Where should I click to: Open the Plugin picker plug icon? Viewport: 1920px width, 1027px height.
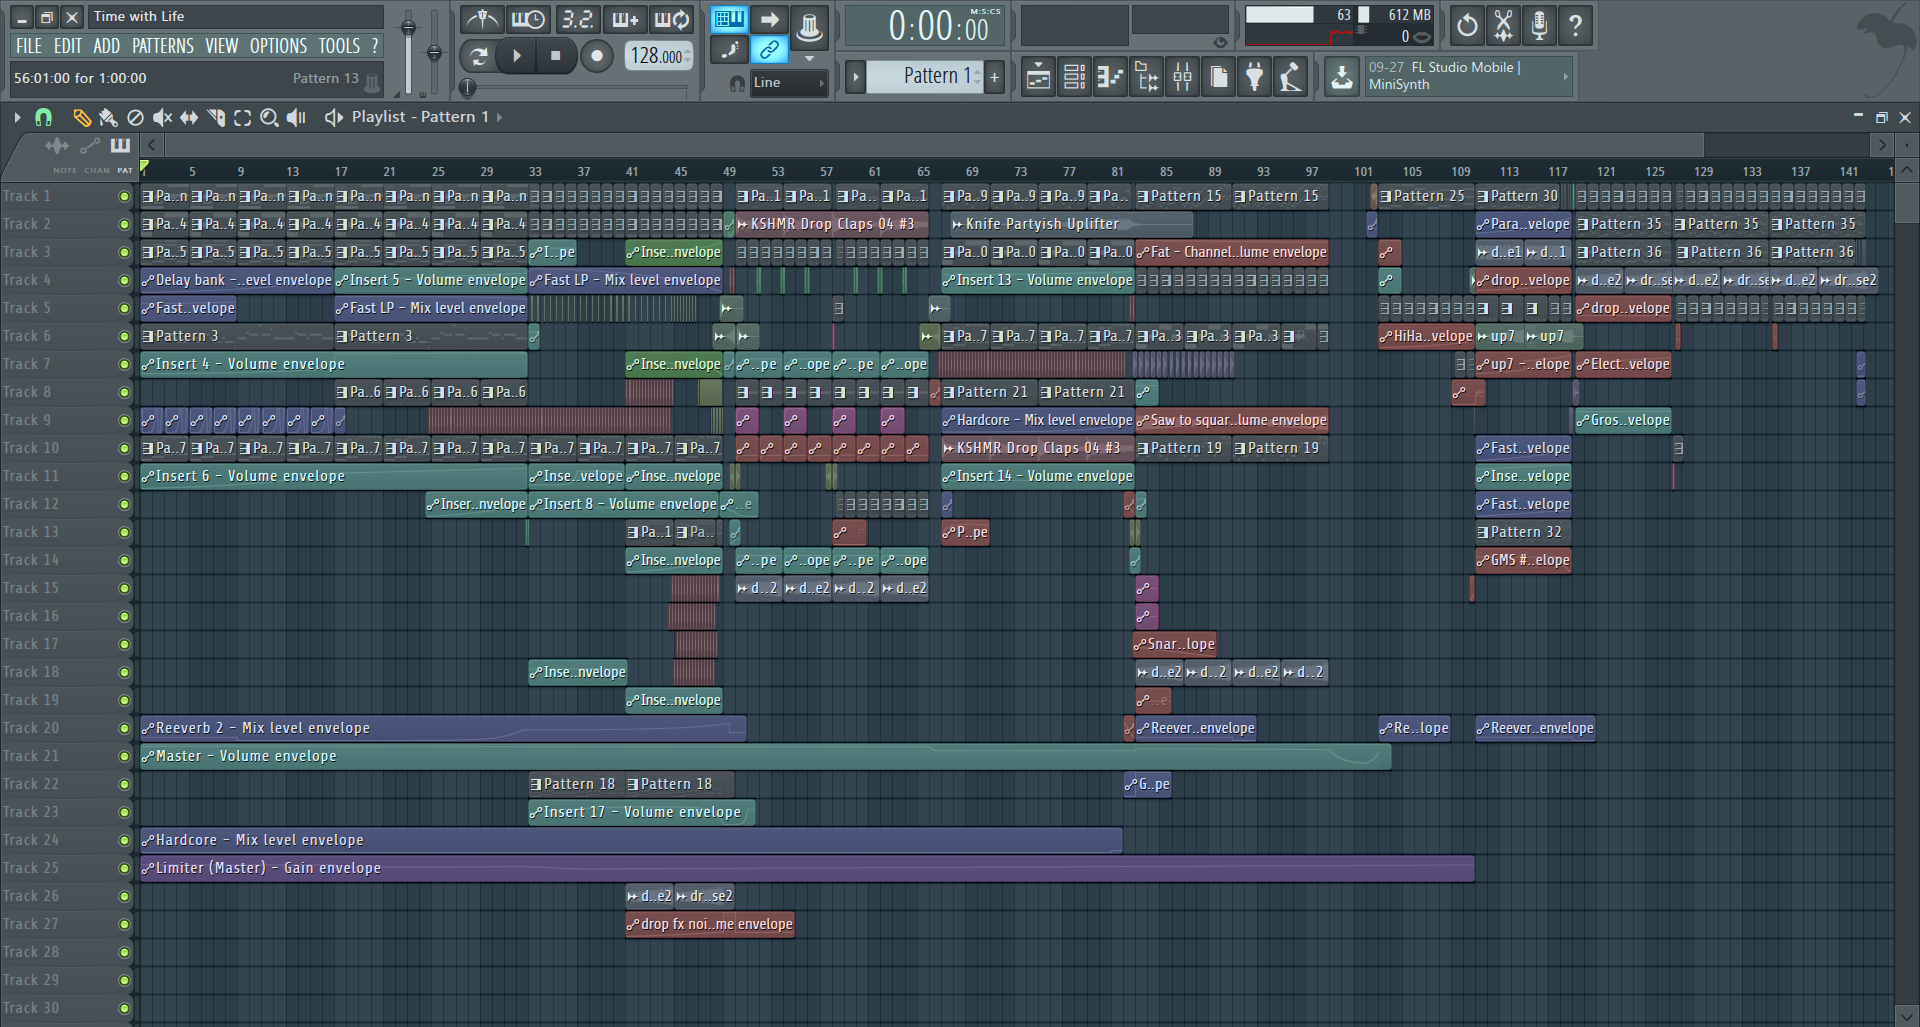(x=1254, y=77)
